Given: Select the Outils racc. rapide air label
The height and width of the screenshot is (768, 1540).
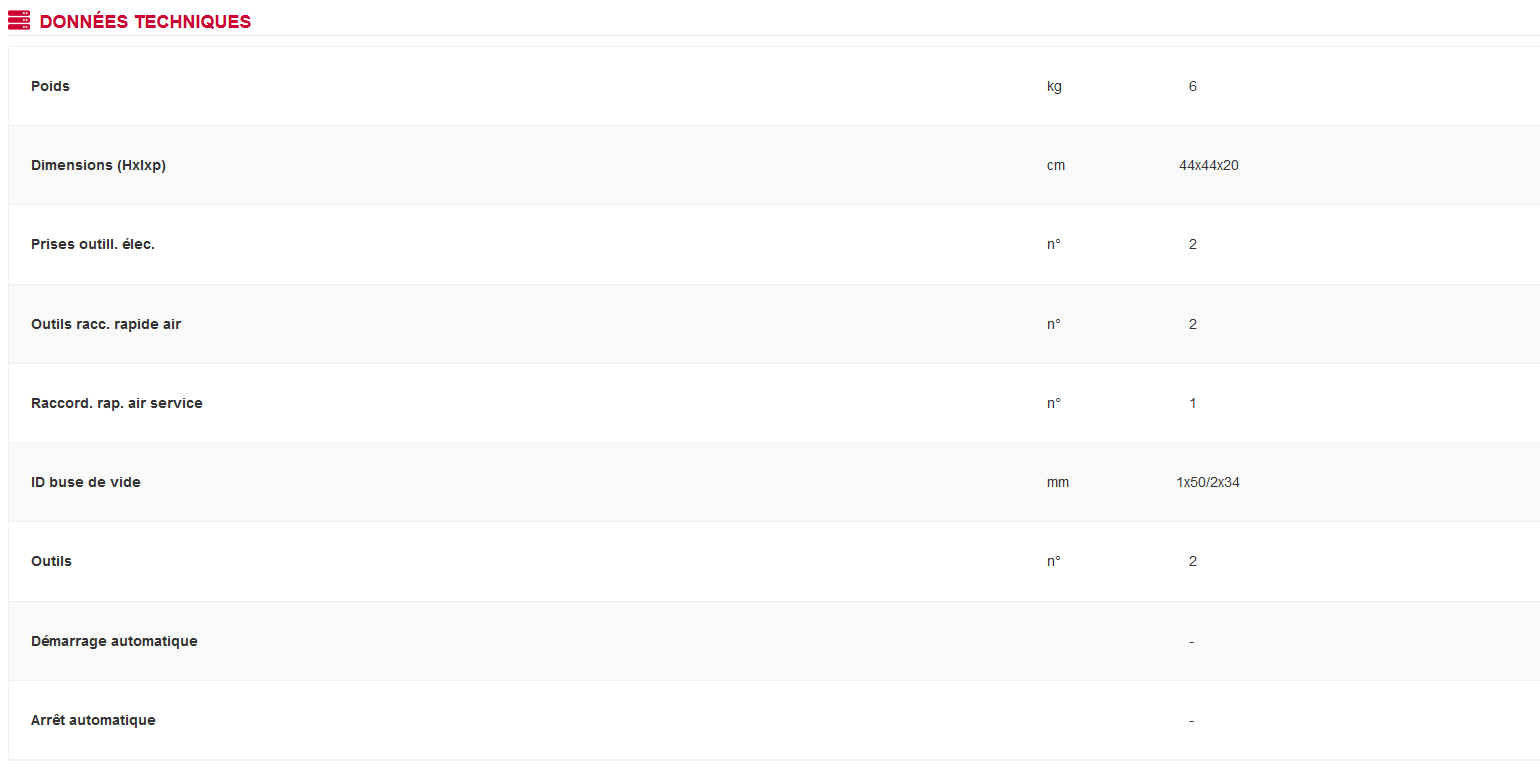Looking at the screenshot, I should (x=106, y=324).
